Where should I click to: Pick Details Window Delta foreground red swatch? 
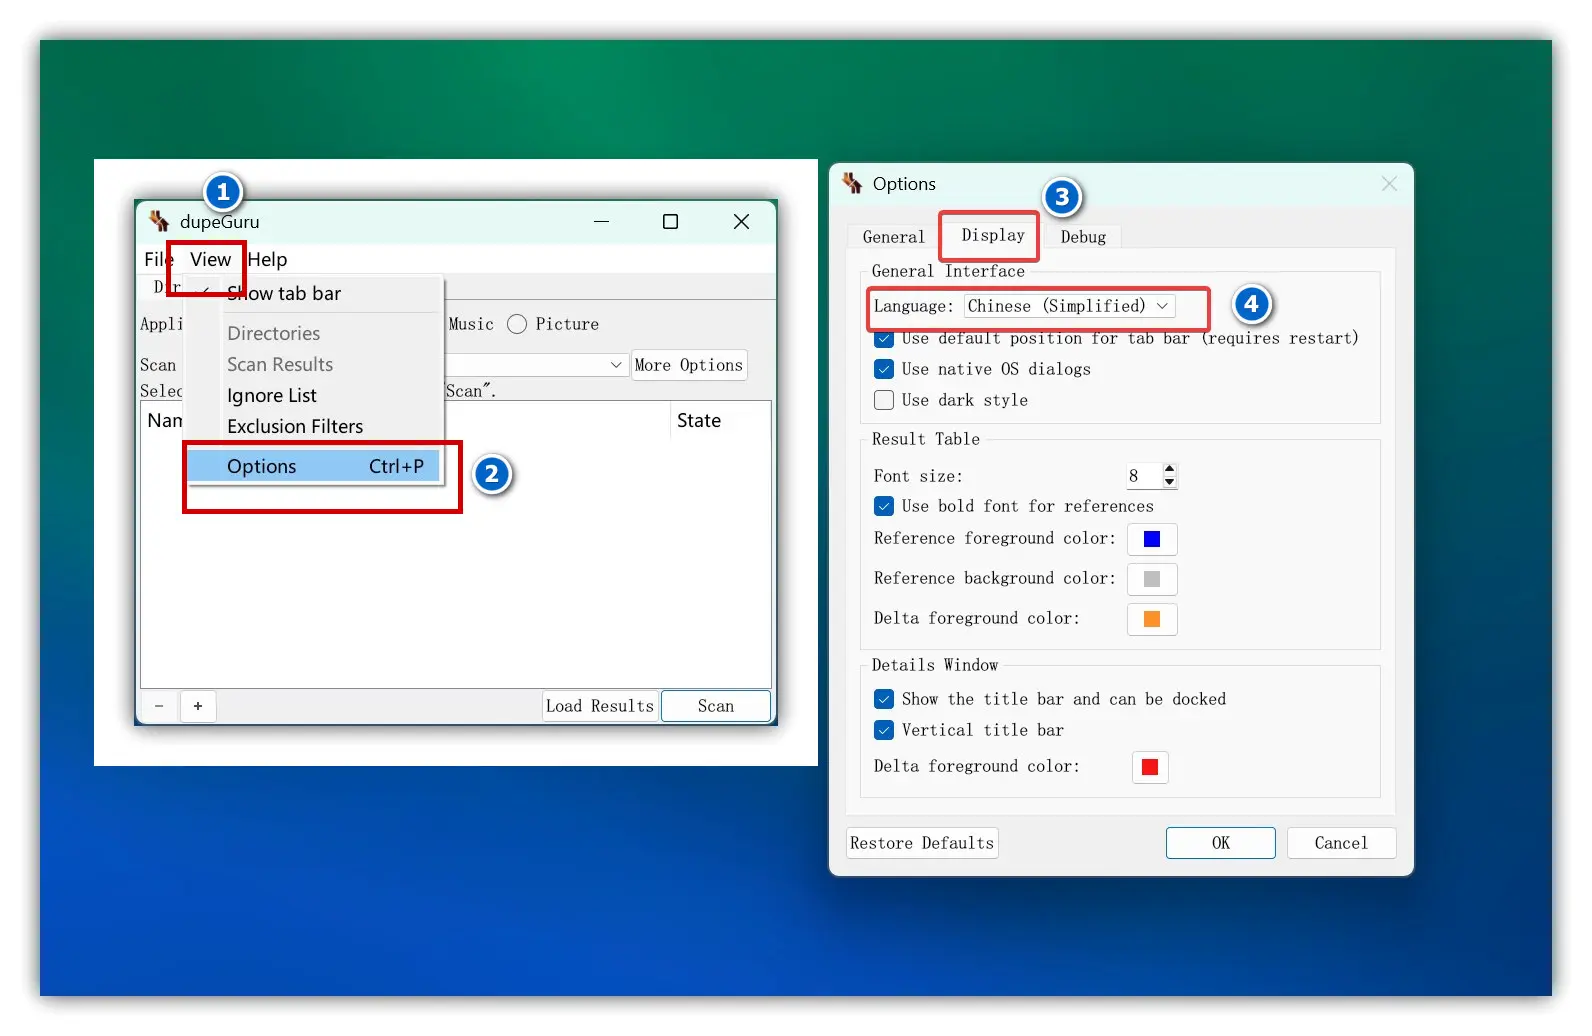pos(1150,767)
